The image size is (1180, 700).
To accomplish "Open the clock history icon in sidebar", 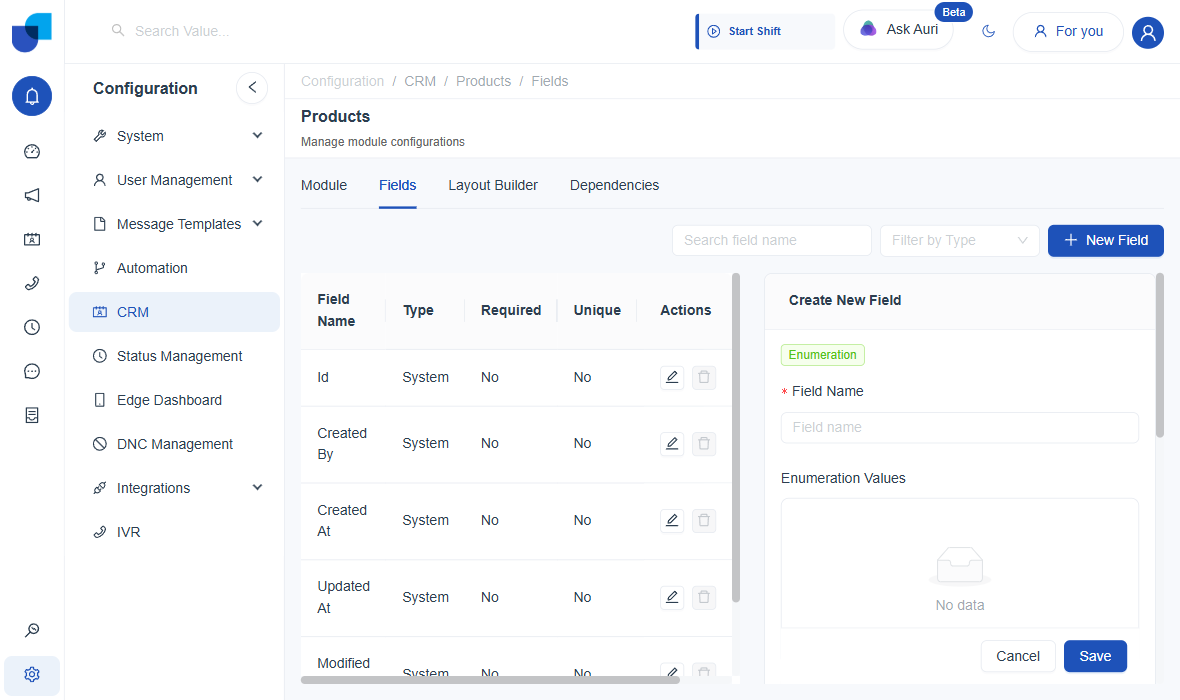I will (x=32, y=327).
